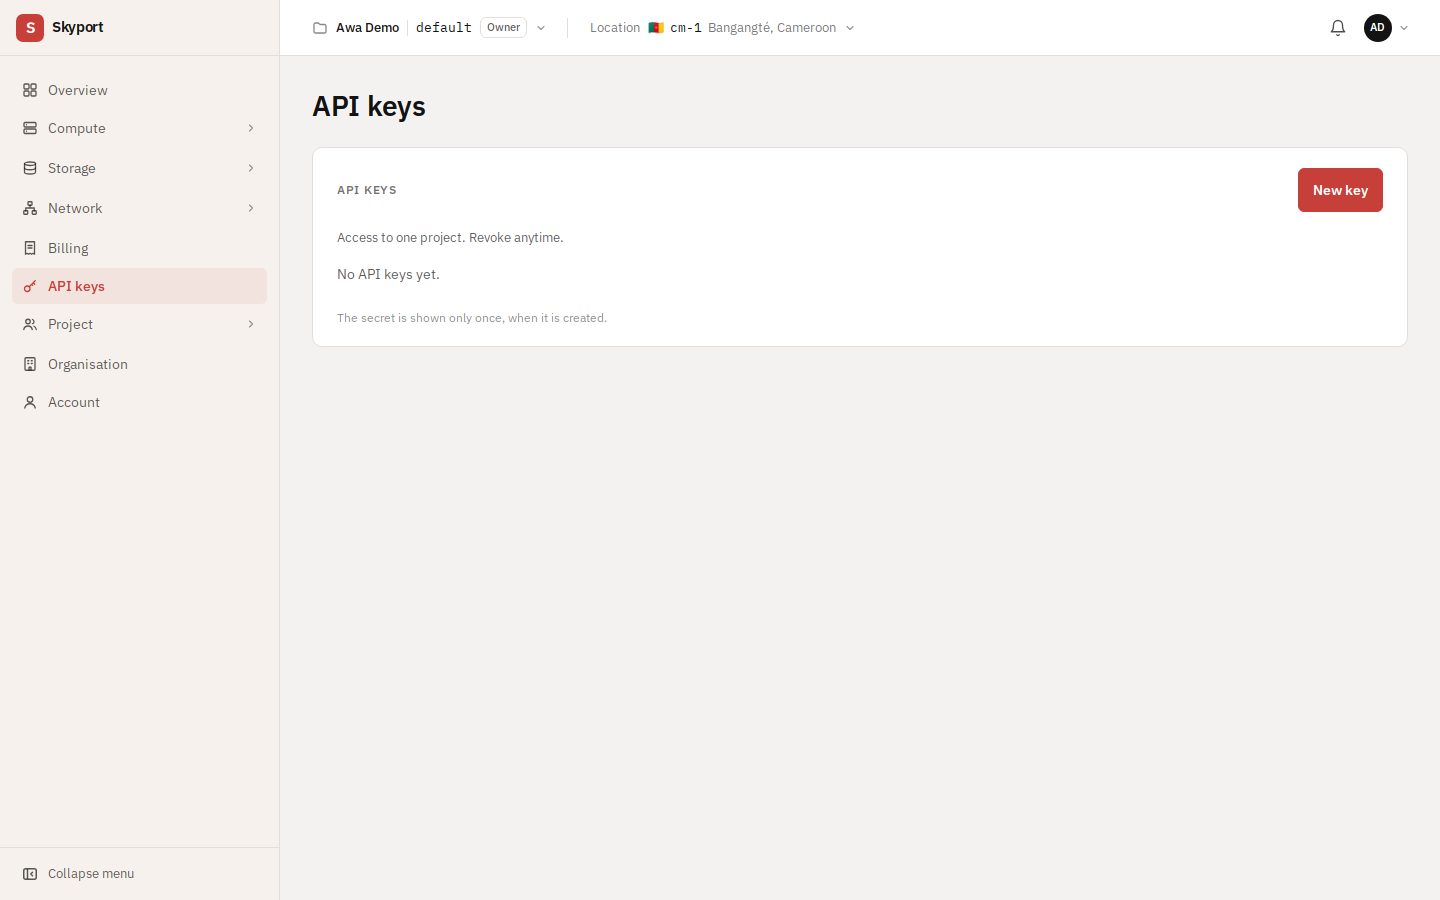Click the 'secret is shown only once' note
This screenshot has height=900, width=1440.
[x=472, y=318]
